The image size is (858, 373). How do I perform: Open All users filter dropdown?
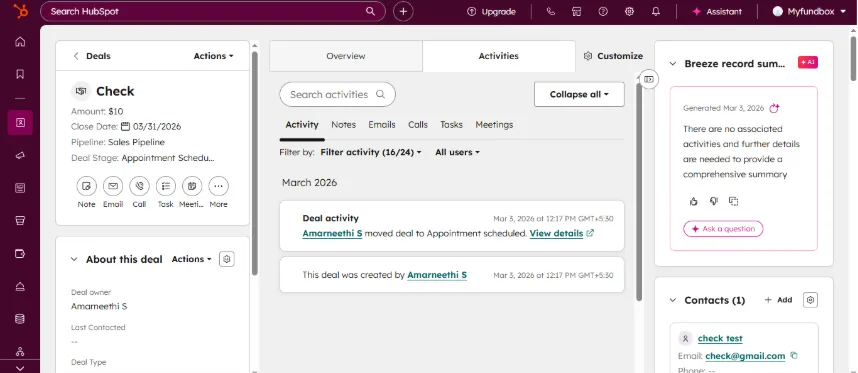pyautogui.click(x=457, y=152)
